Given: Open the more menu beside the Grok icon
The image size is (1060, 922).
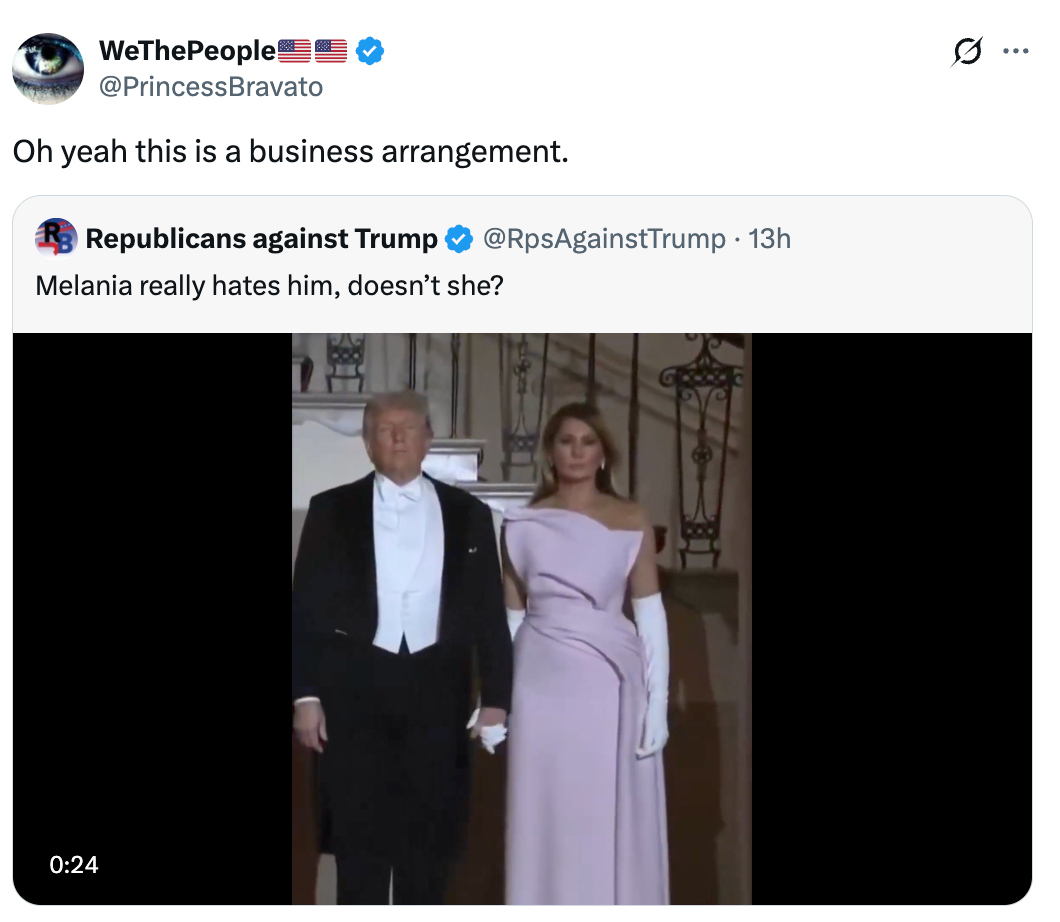Looking at the screenshot, I should (1016, 50).
